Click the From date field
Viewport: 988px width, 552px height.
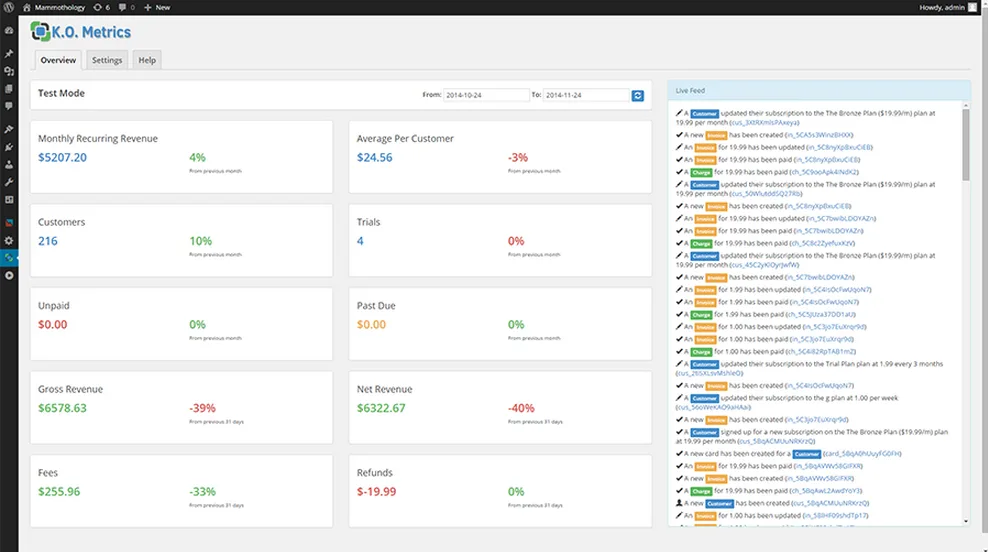tap(486, 95)
